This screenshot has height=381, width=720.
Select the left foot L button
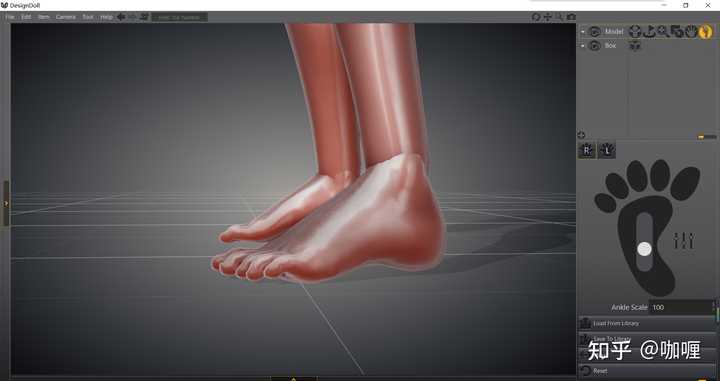607,150
